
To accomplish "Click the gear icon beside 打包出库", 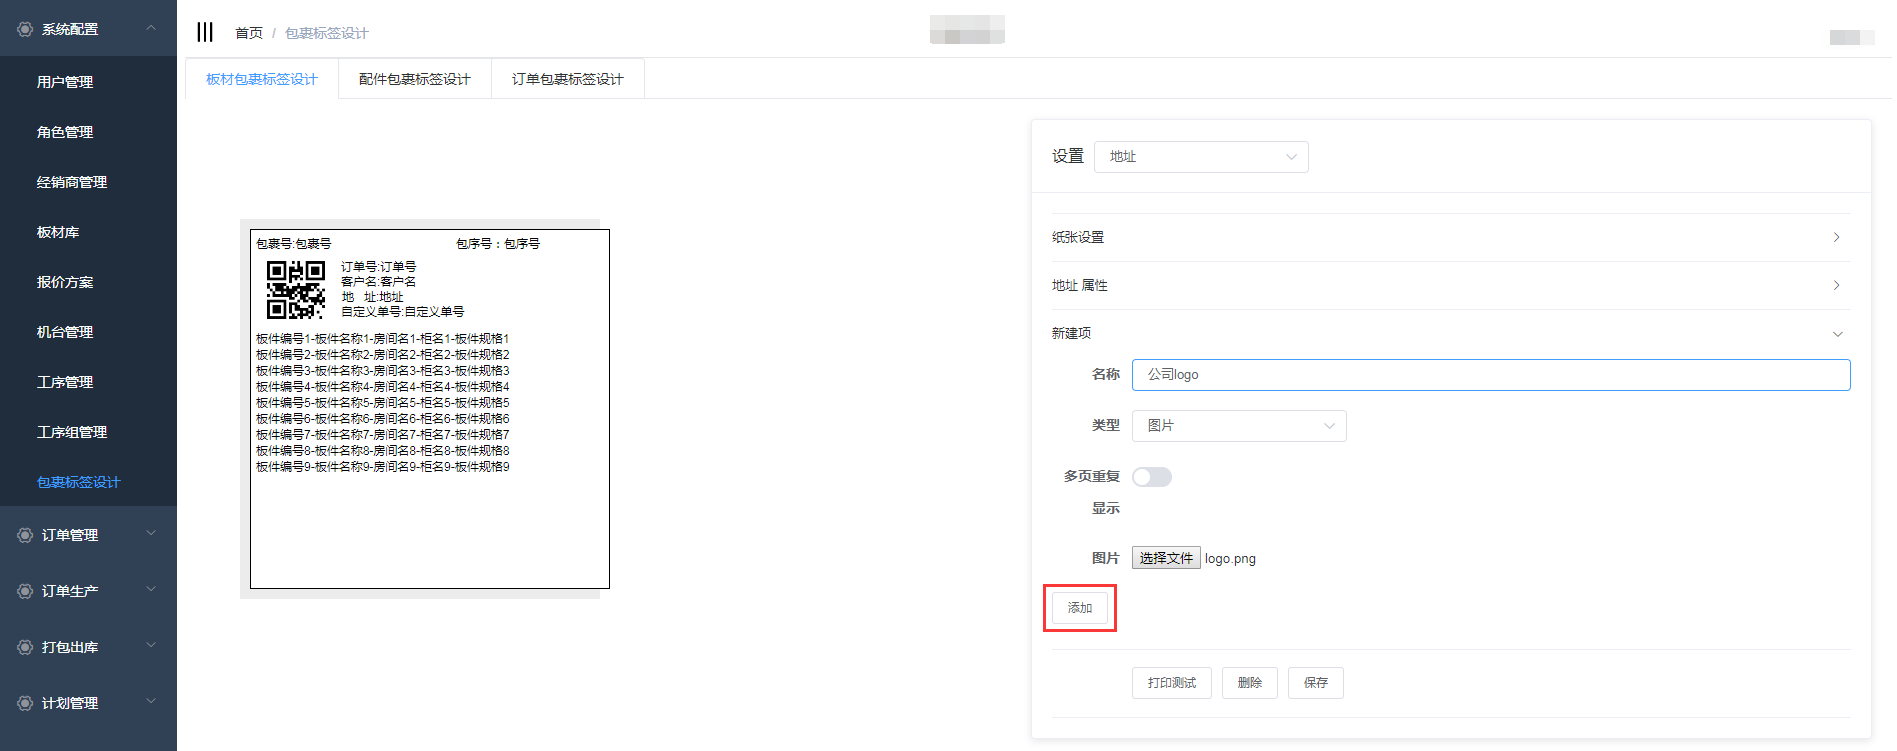I will tap(25, 647).
